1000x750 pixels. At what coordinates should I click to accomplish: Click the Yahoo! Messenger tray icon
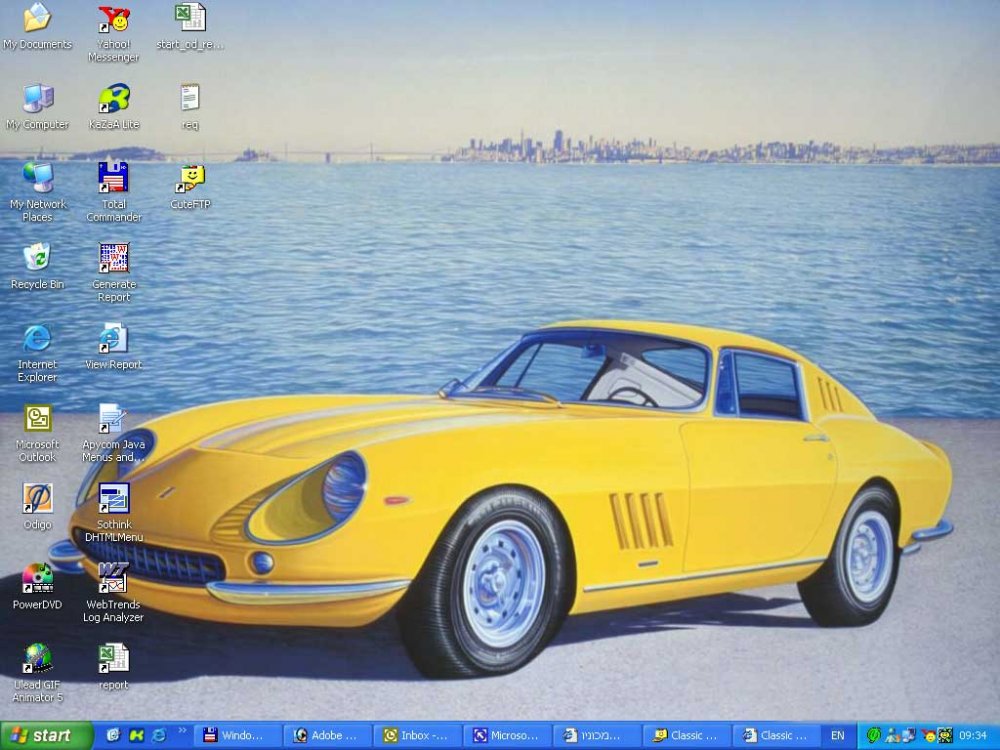pos(929,735)
